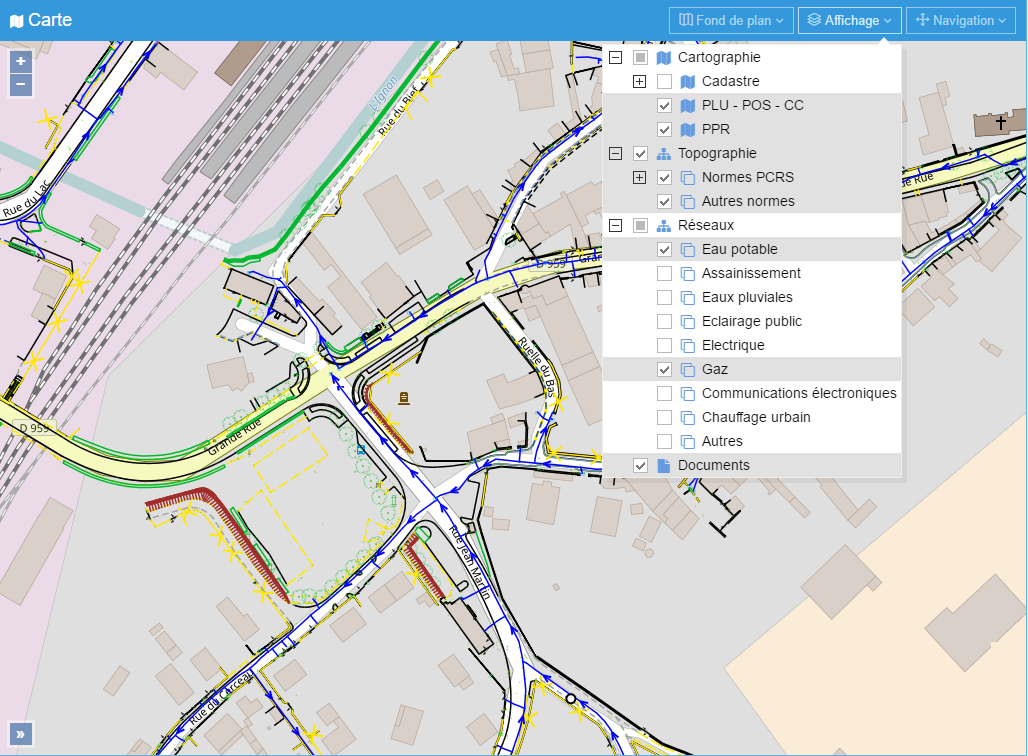This screenshot has height=756, width=1028.
Task: Expand the Normes PCRS node
Action: [x=640, y=178]
